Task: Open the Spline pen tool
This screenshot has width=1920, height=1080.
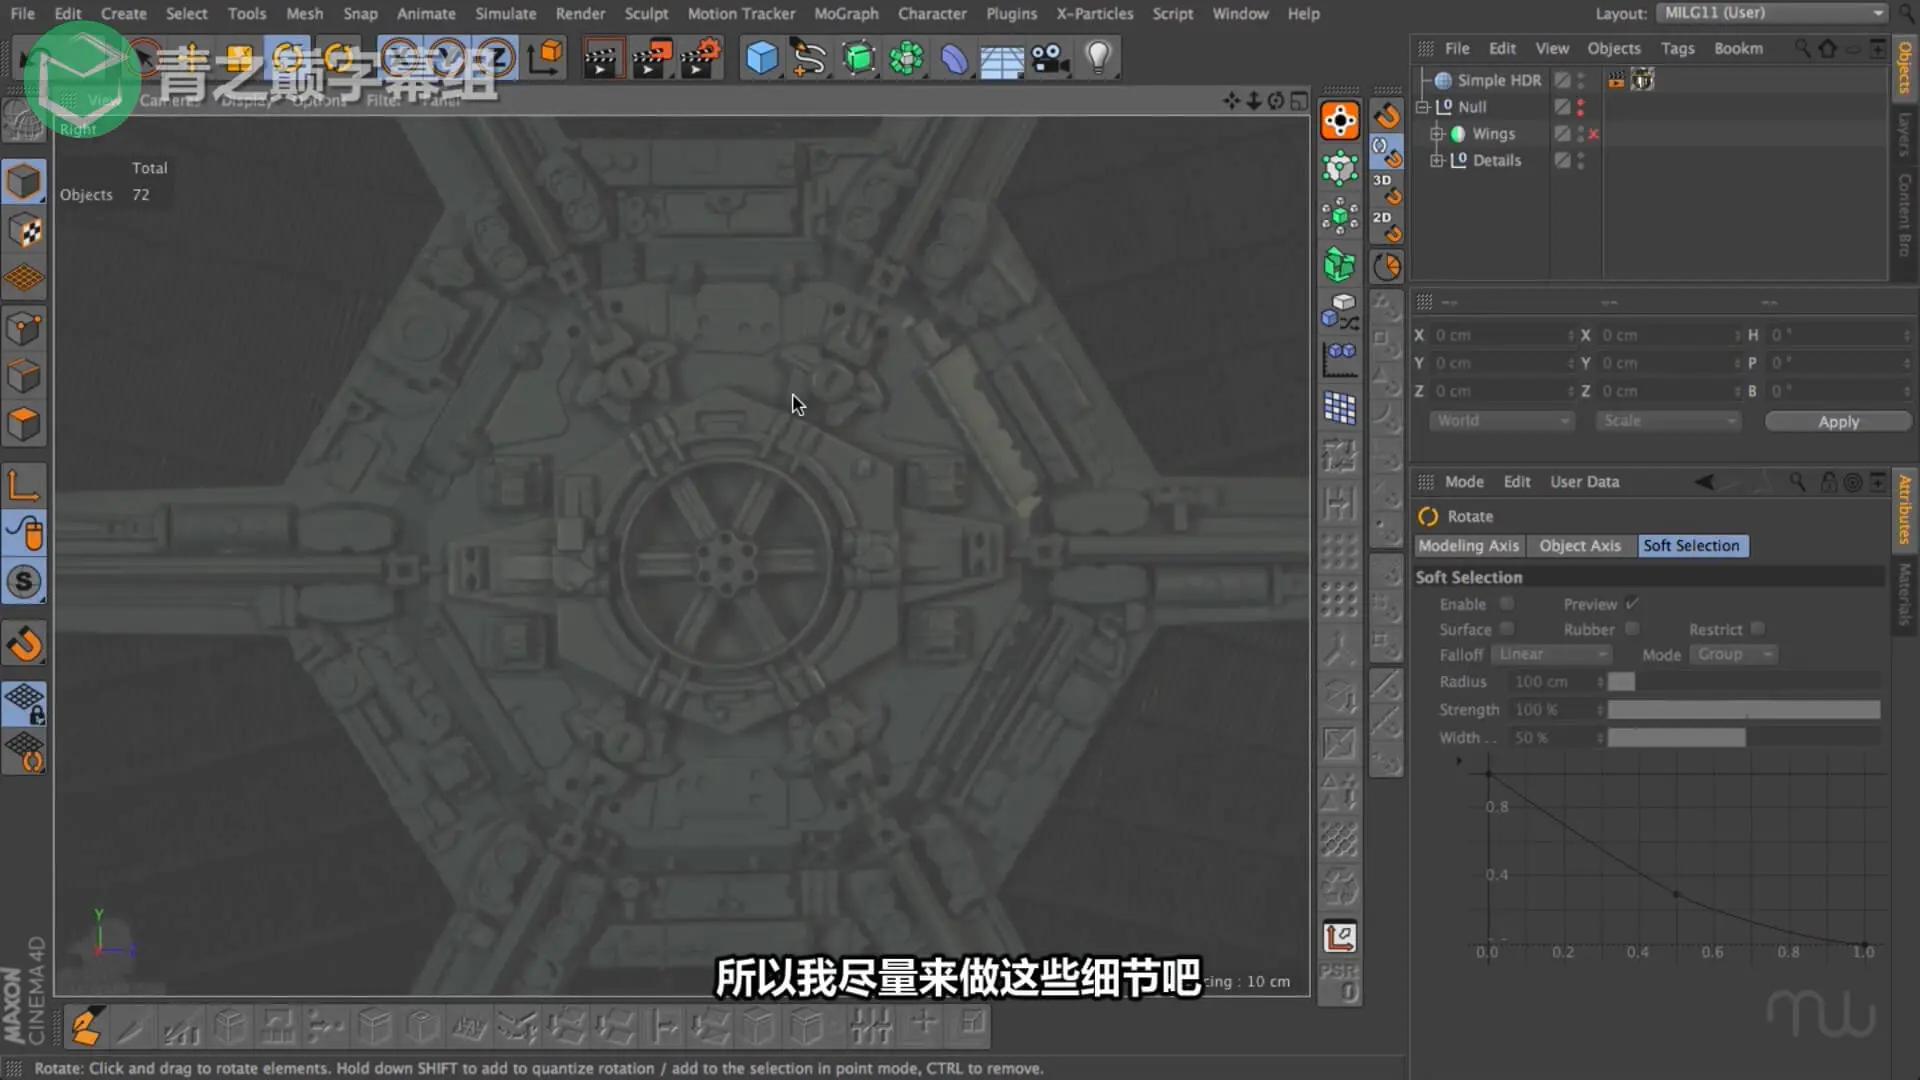Action: tap(809, 58)
